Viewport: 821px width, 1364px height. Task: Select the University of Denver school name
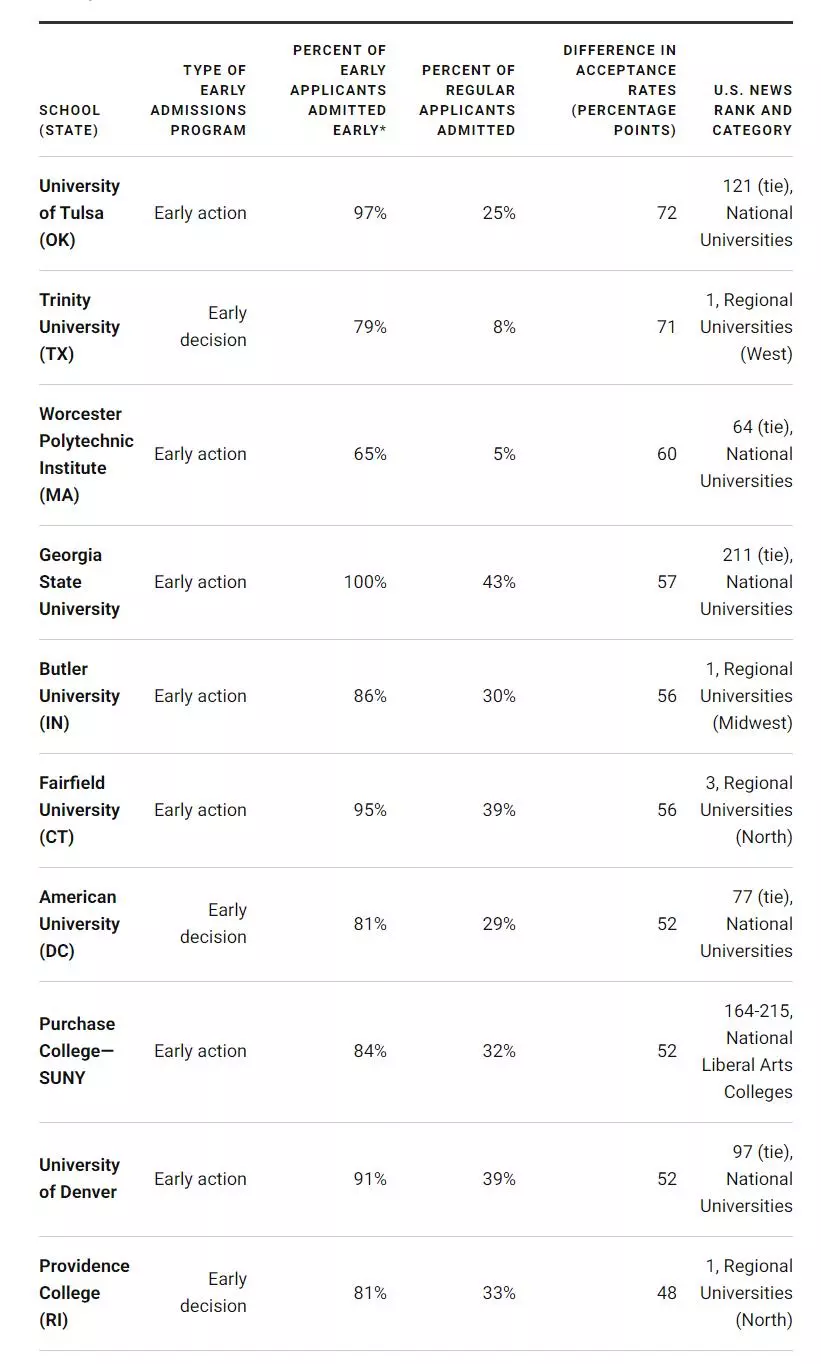[x=79, y=1179]
